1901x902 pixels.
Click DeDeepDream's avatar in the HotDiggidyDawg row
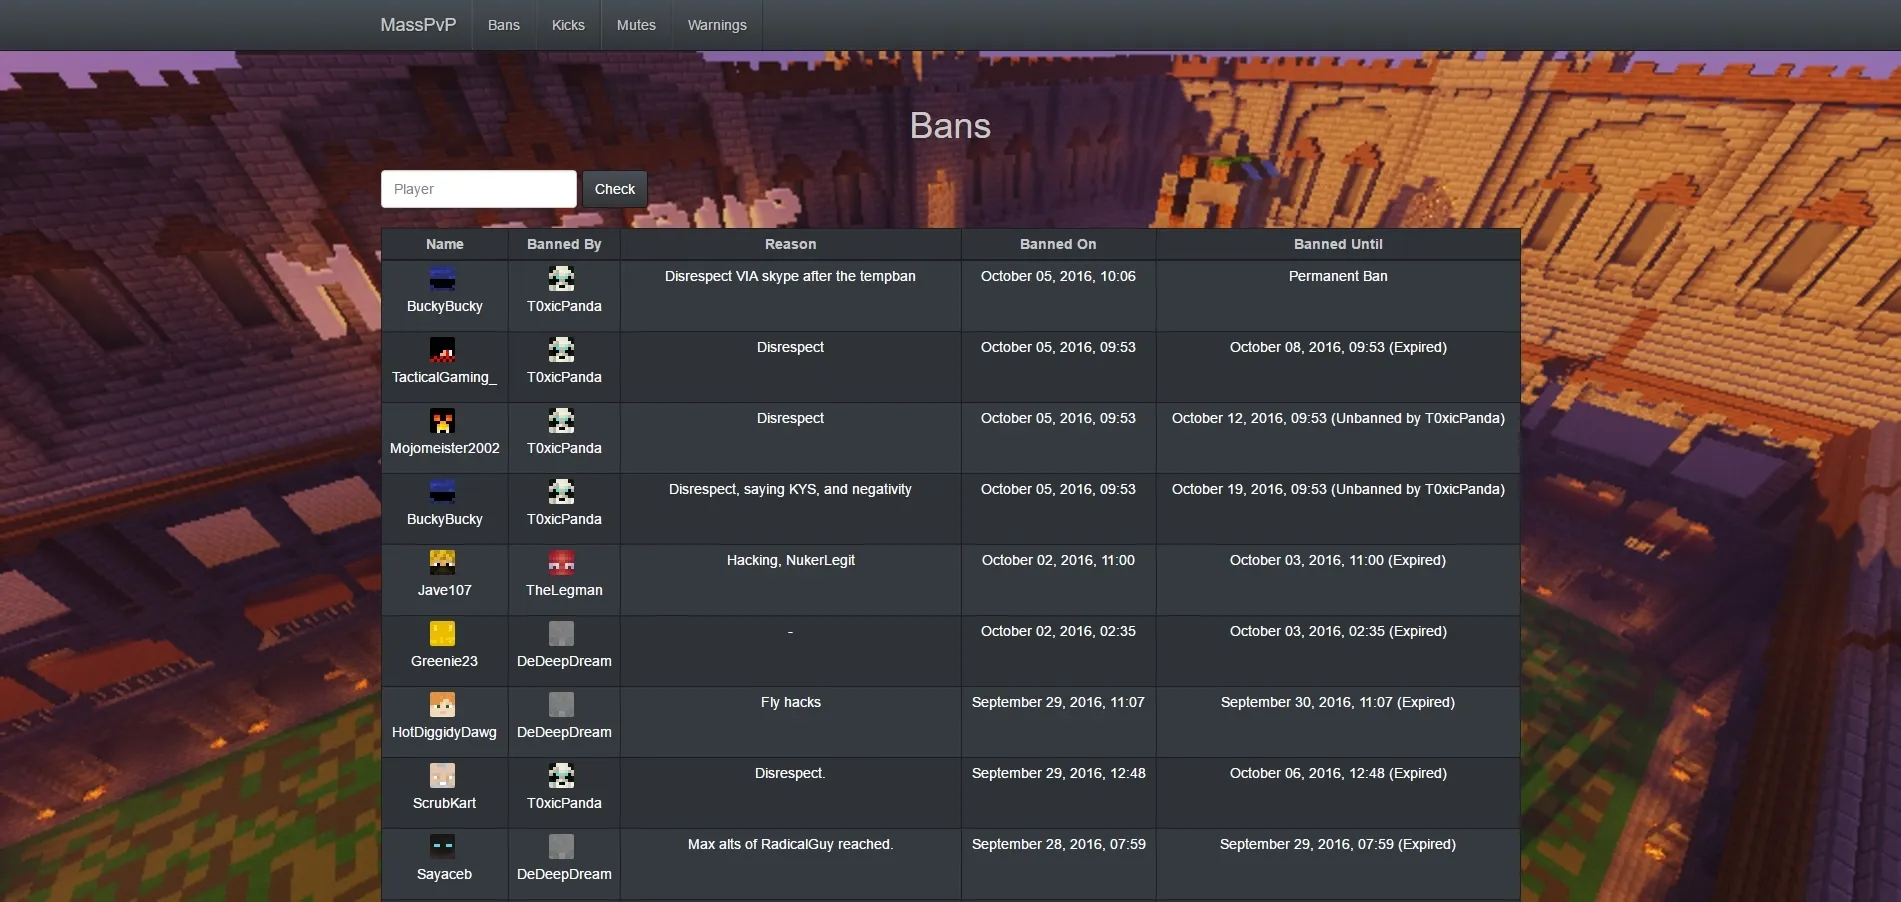coord(561,705)
